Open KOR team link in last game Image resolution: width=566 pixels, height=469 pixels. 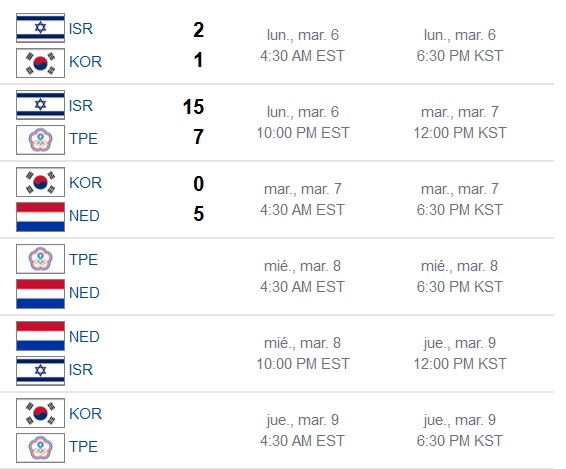[x=86, y=414]
